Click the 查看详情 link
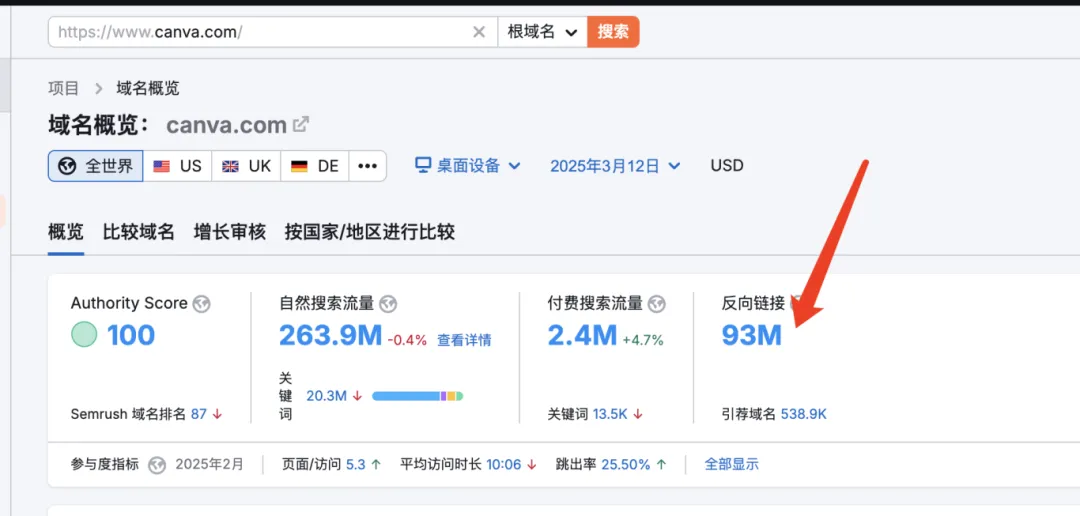The image size is (1080, 516). click(464, 340)
